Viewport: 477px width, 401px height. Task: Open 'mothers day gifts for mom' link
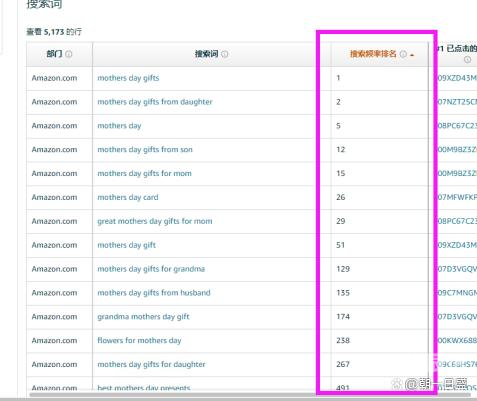[144, 174]
